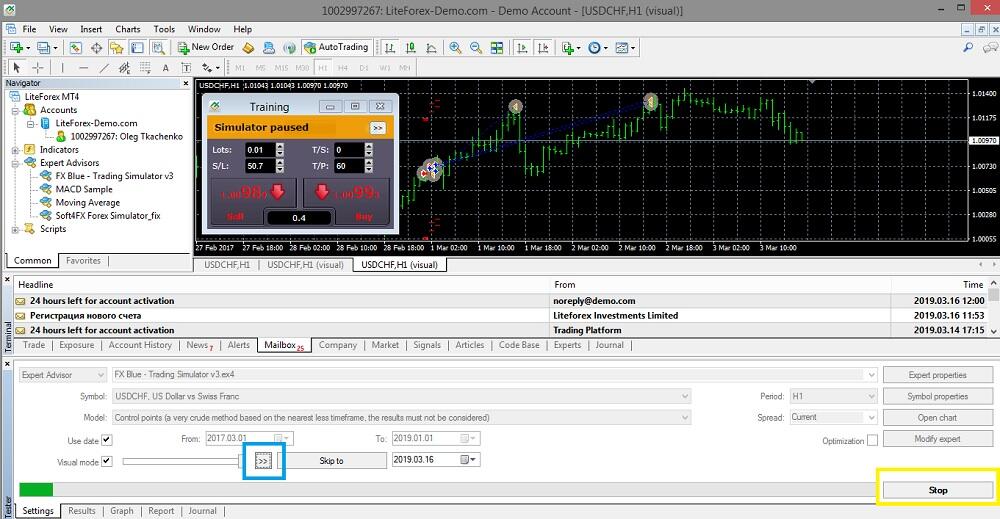Screen dimensions: 1000x519
Task: Open the Insert menu
Action: (91, 29)
